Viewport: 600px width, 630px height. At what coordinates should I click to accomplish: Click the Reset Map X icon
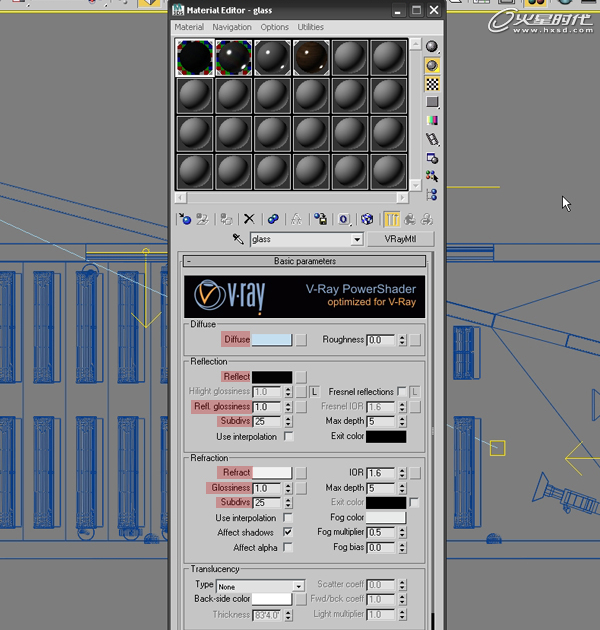point(249,219)
